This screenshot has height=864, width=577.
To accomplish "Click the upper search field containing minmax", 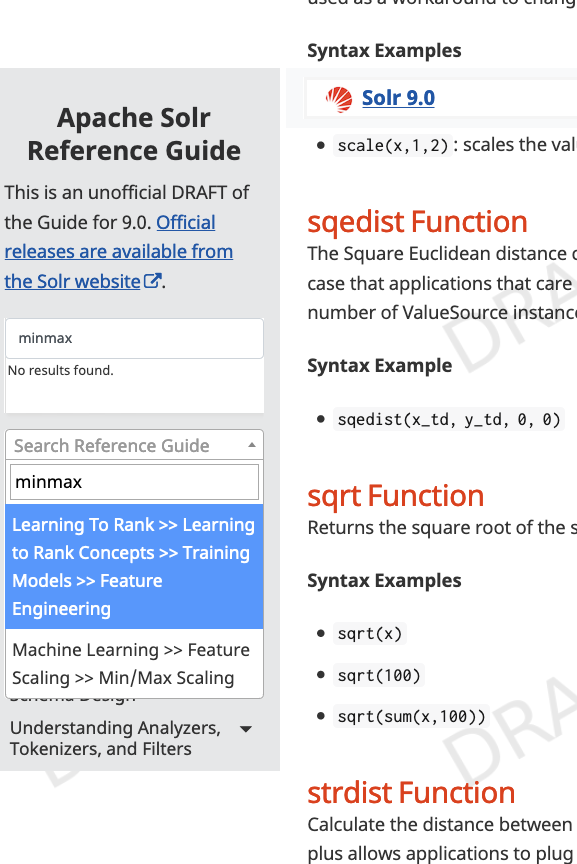I will (134, 338).
